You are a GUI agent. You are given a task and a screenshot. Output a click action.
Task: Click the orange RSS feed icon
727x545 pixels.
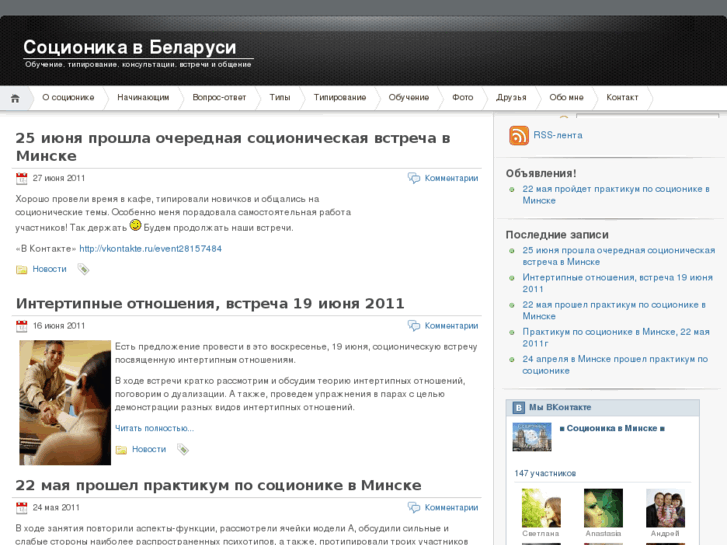point(519,135)
